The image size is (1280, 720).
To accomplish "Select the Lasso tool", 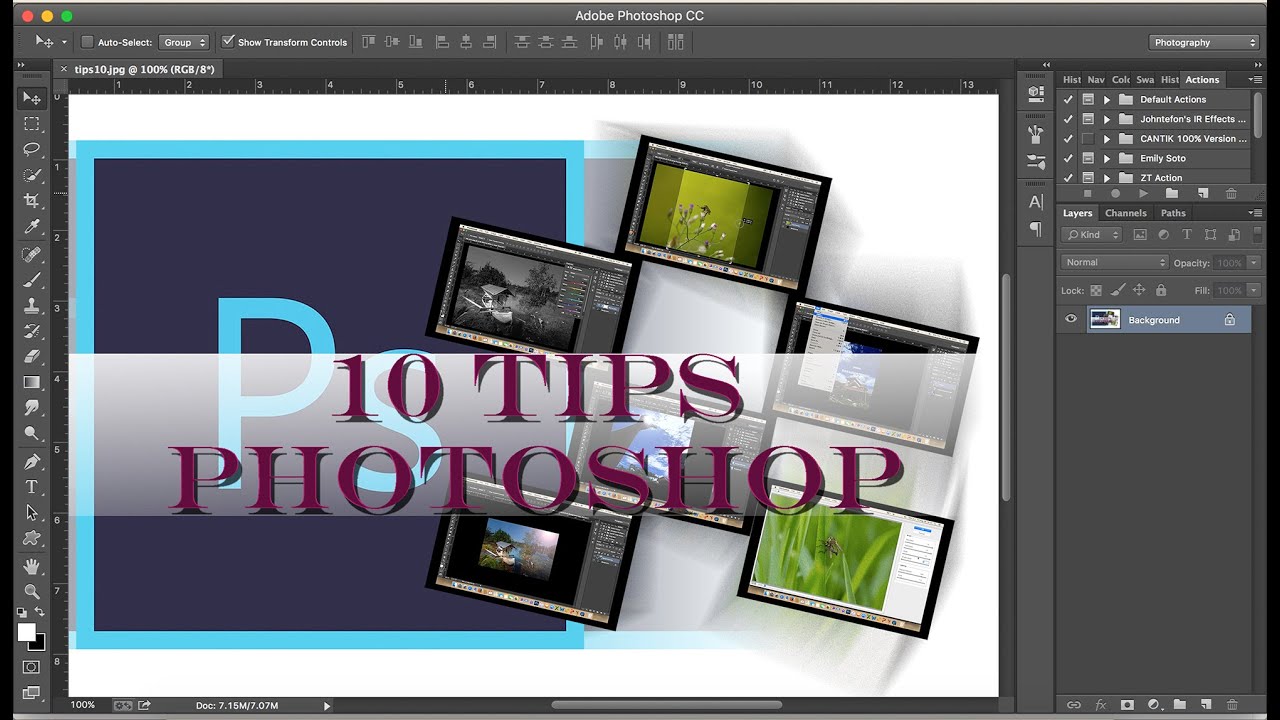I will [x=32, y=150].
